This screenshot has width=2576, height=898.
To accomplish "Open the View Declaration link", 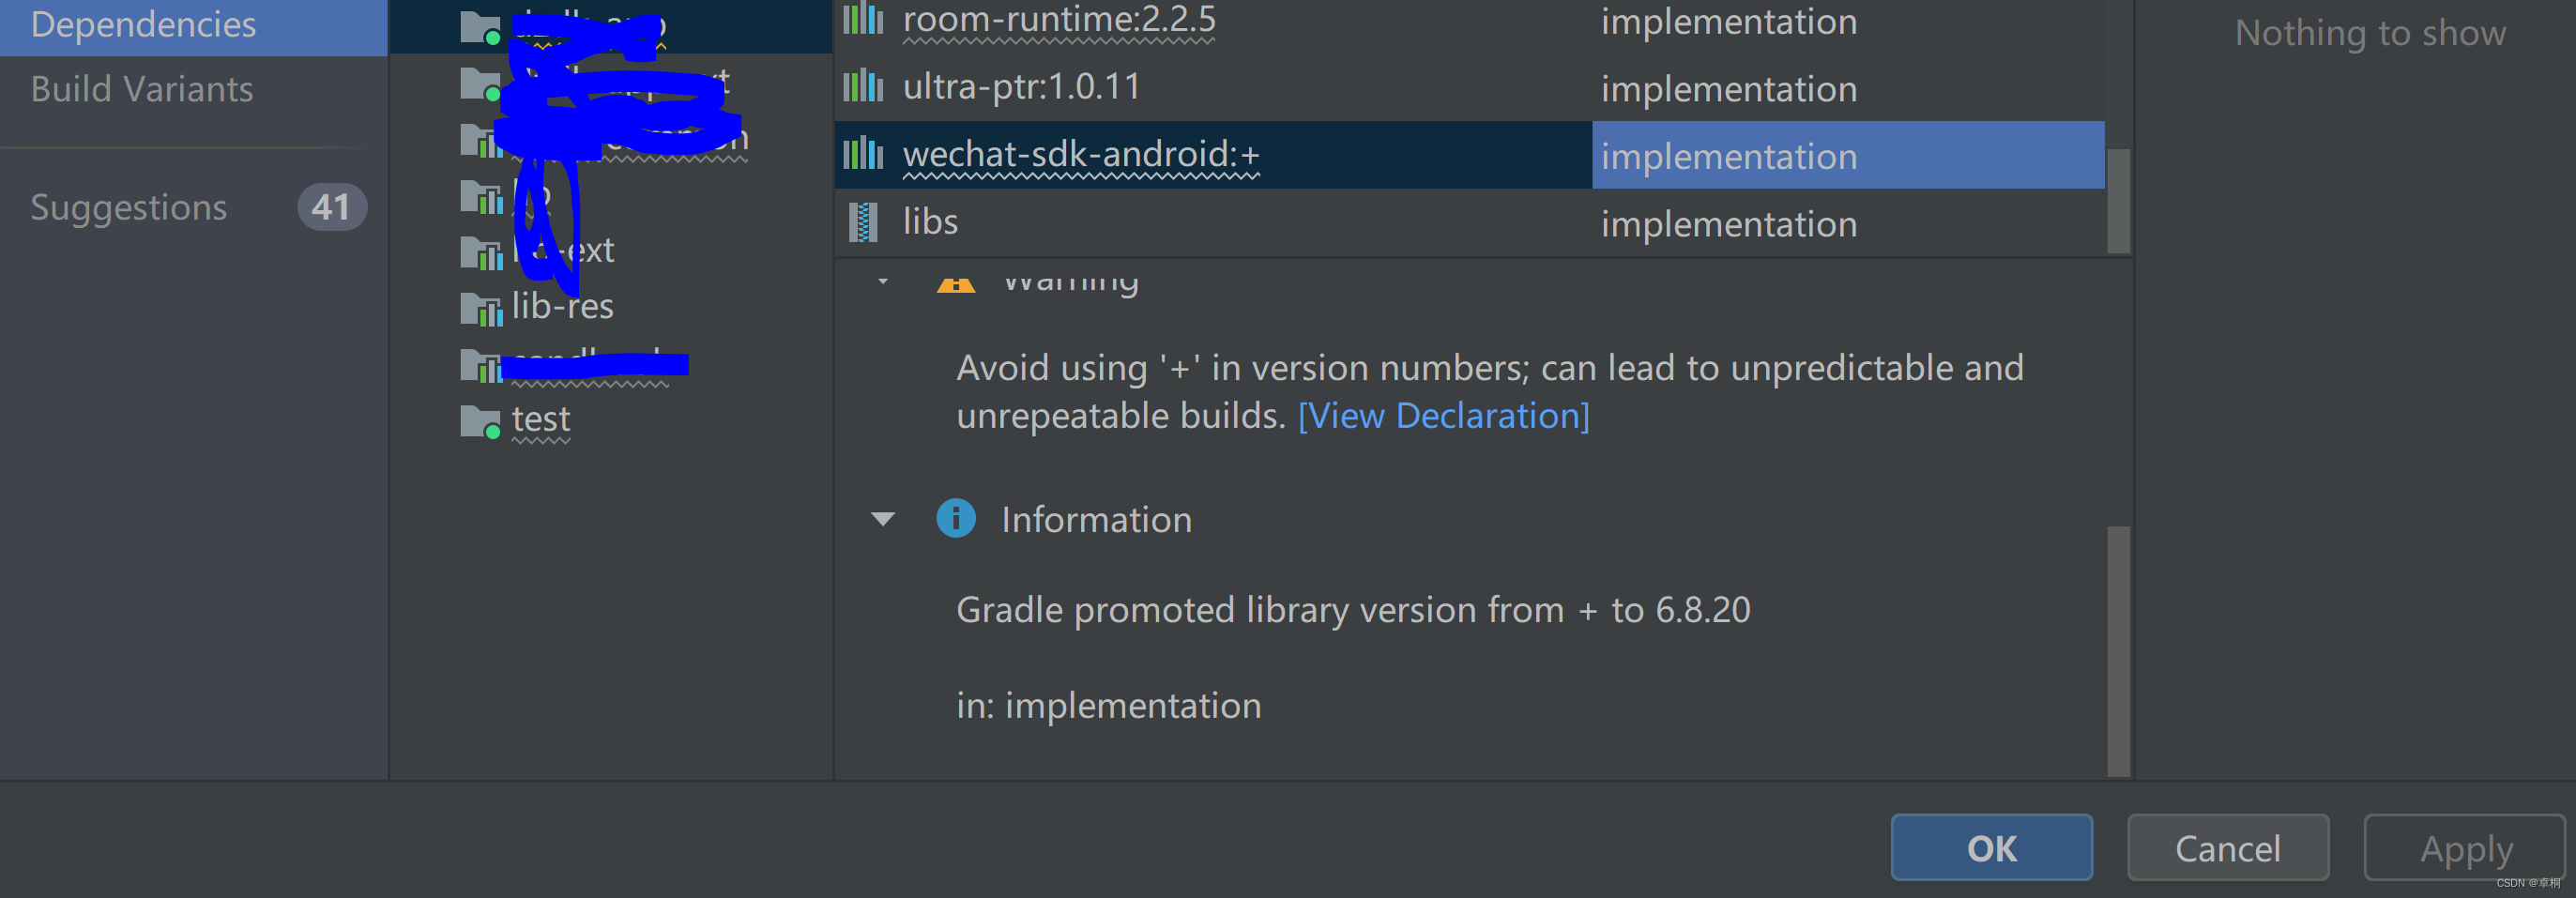I will [x=1443, y=415].
